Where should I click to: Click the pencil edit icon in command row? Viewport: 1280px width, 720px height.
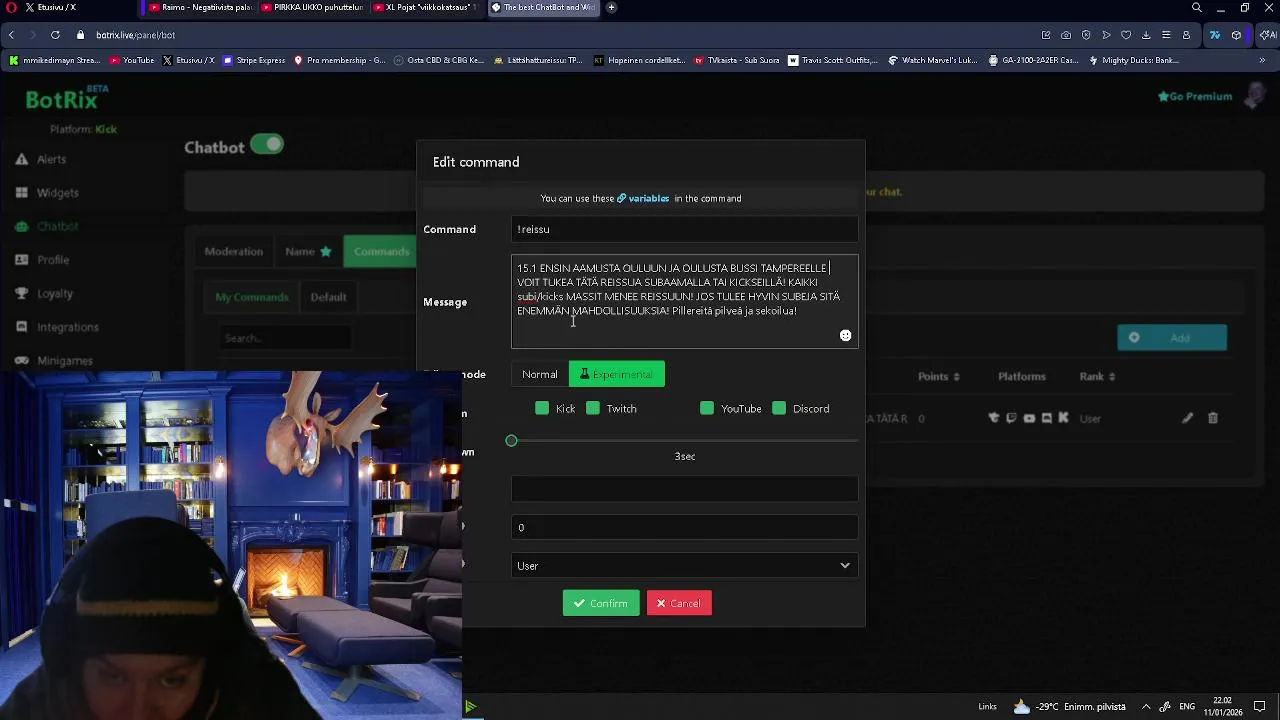(x=1187, y=418)
